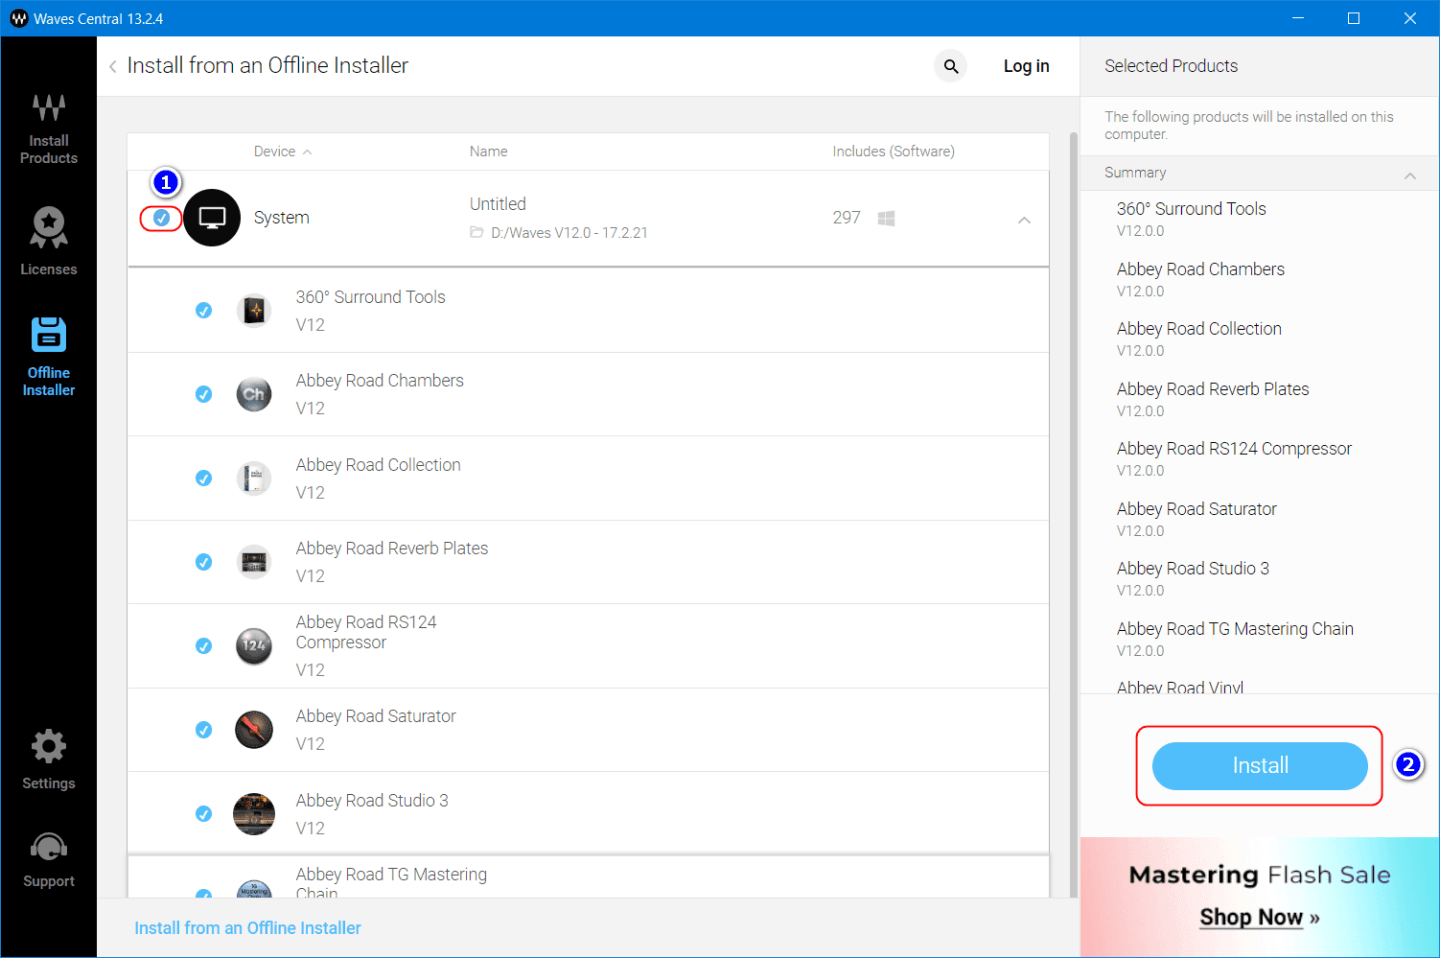The height and width of the screenshot is (958, 1440).
Task: Click the Windows logo in Includes column
Action: pyautogui.click(x=886, y=218)
